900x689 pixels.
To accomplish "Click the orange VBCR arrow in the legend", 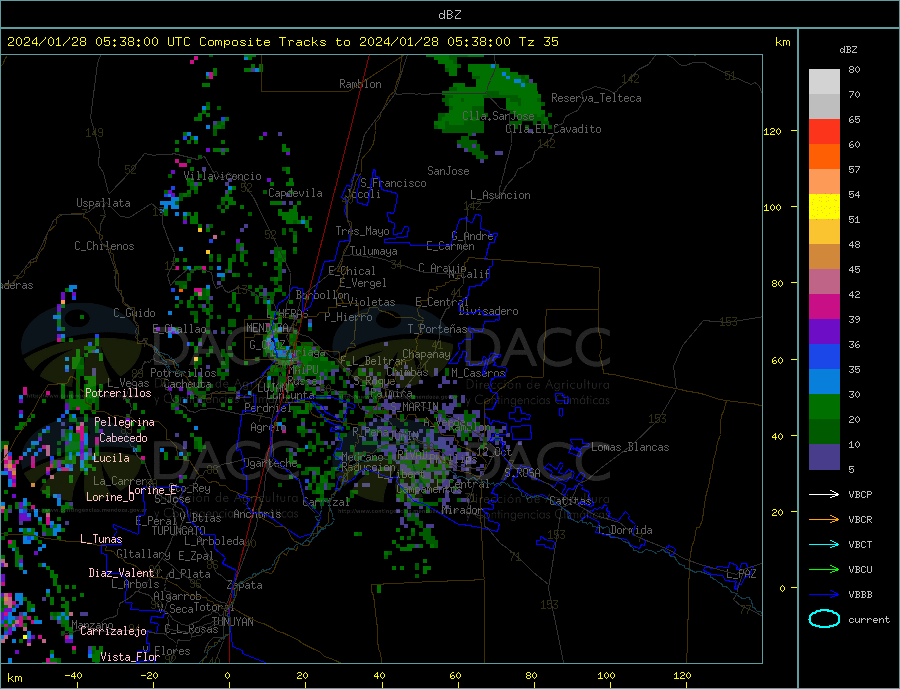I will coord(824,520).
